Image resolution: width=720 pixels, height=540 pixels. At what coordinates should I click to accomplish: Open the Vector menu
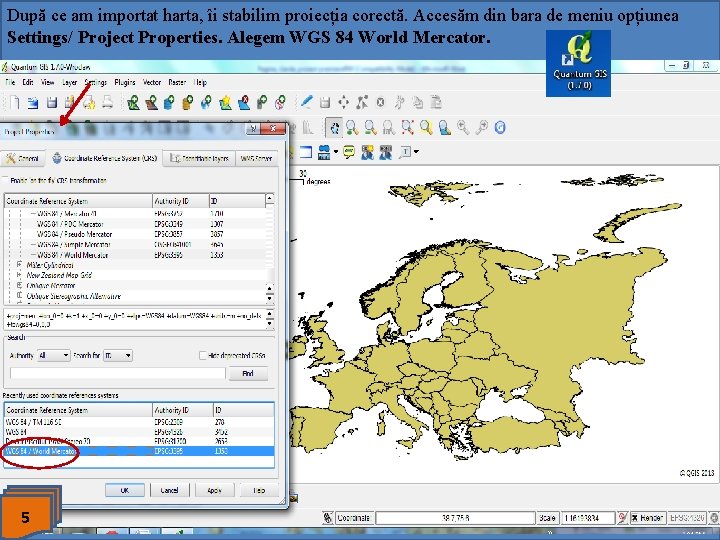[152, 82]
